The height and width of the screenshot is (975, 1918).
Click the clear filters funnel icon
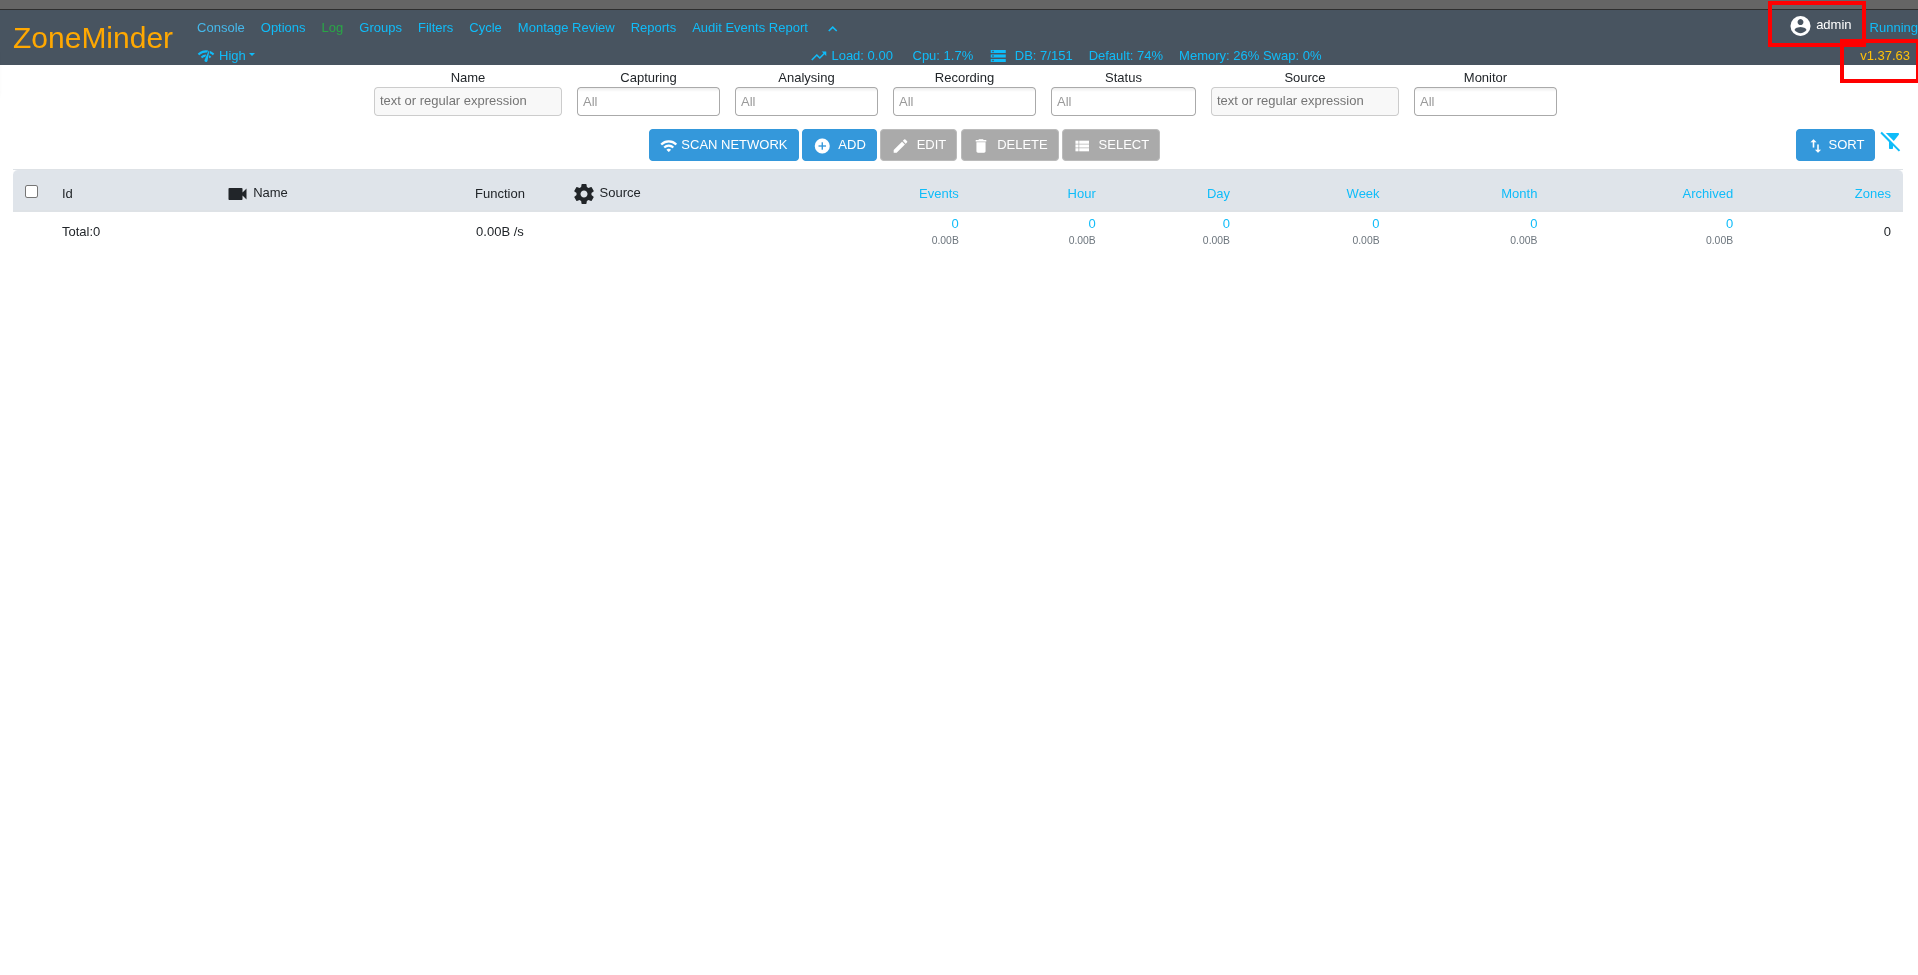1890,142
